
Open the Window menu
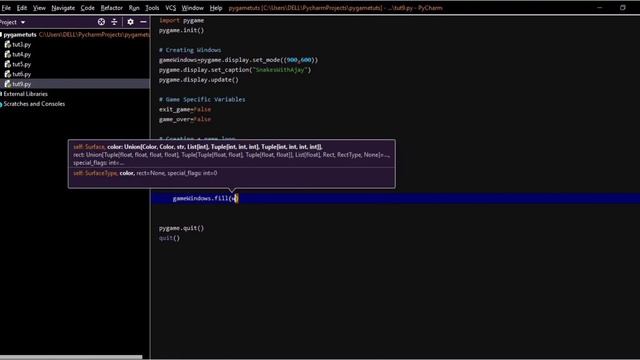coord(193,8)
